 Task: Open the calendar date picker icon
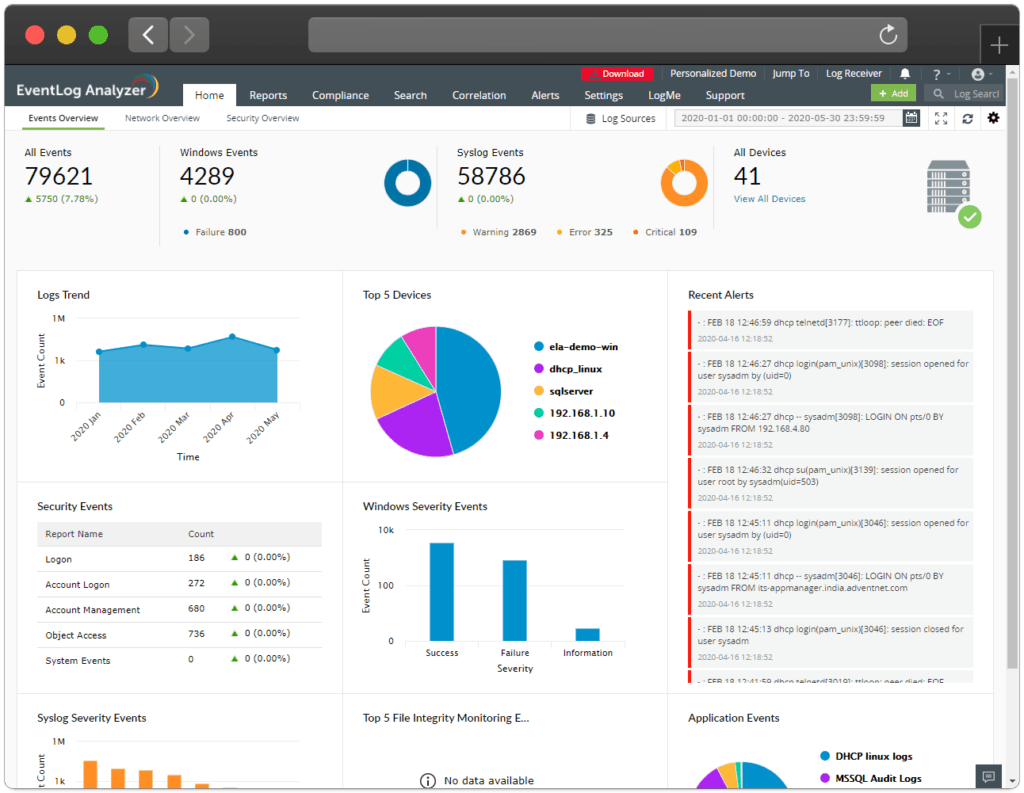click(911, 118)
